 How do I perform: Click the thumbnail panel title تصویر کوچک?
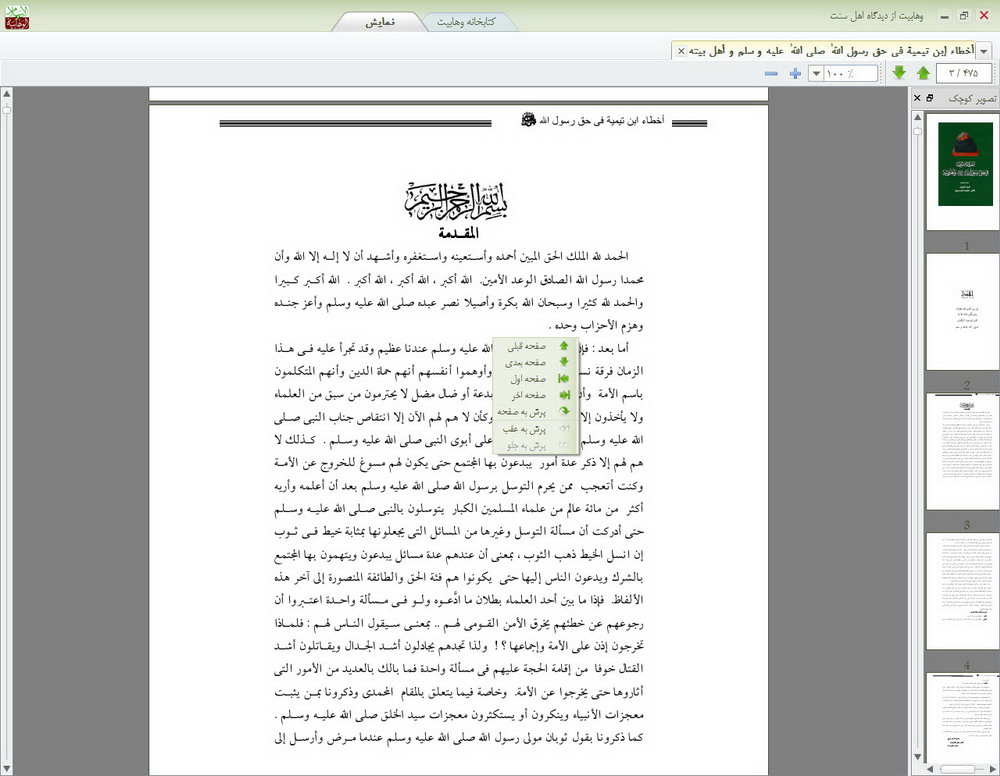pos(971,98)
